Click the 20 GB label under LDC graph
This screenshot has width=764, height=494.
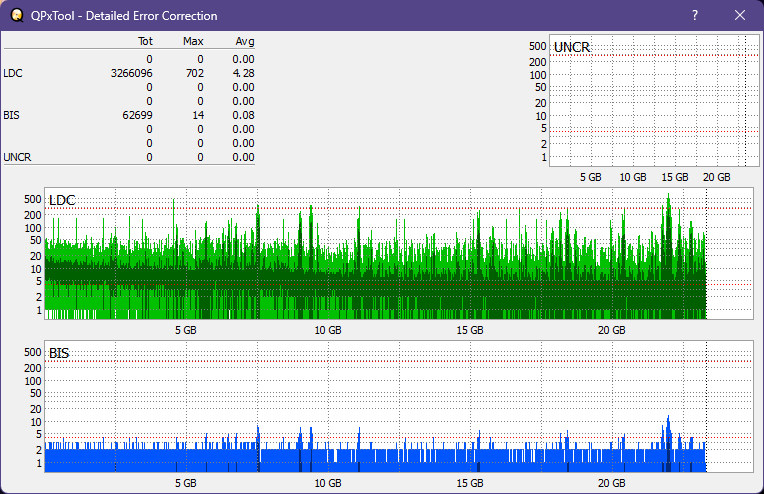coord(611,330)
